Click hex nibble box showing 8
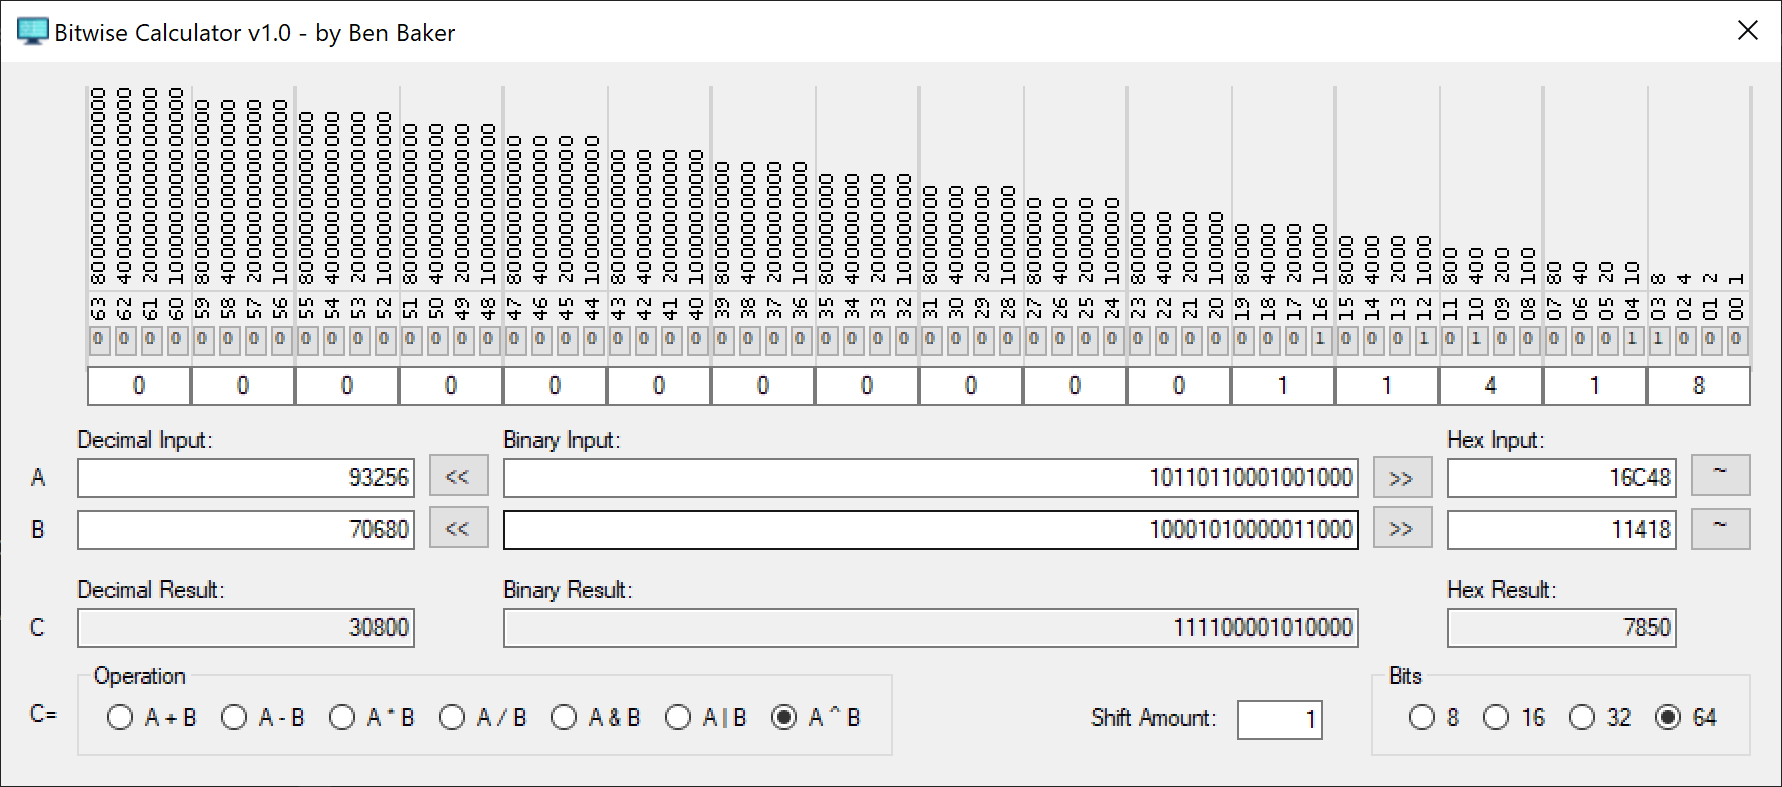Screen dimensions: 1782x787 [1698, 386]
